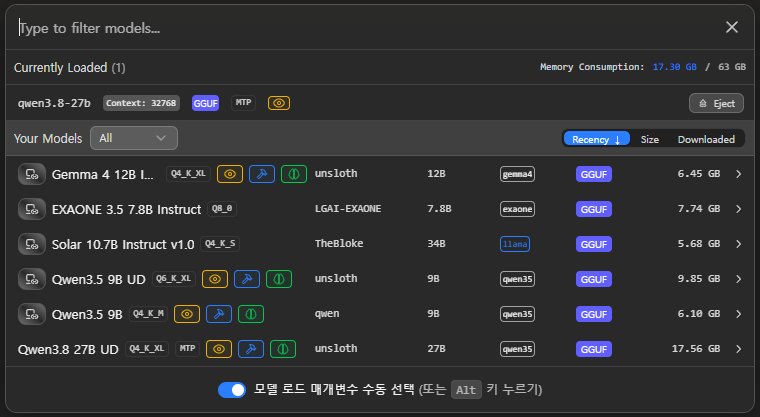
Task: Click vision eye icon on Gemma 4 12B row
Action: click(x=230, y=174)
